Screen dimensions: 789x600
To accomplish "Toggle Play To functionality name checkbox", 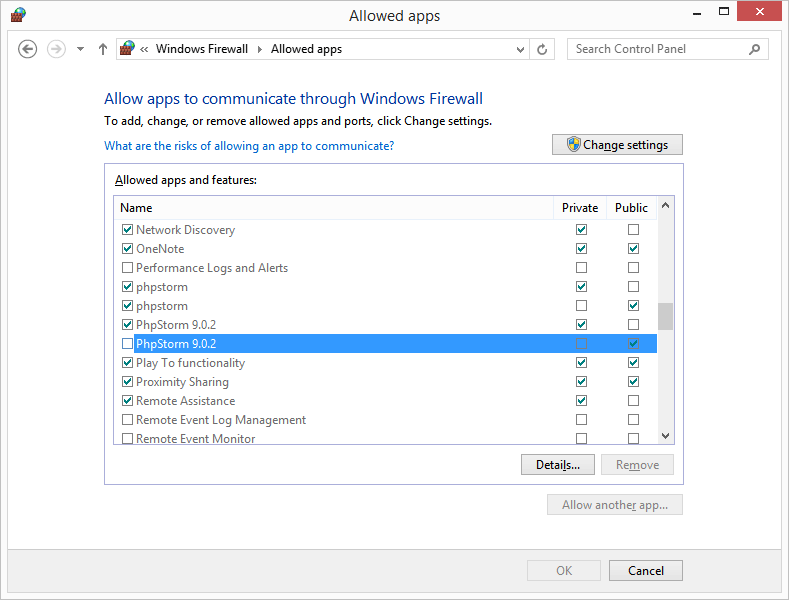I will pos(127,362).
